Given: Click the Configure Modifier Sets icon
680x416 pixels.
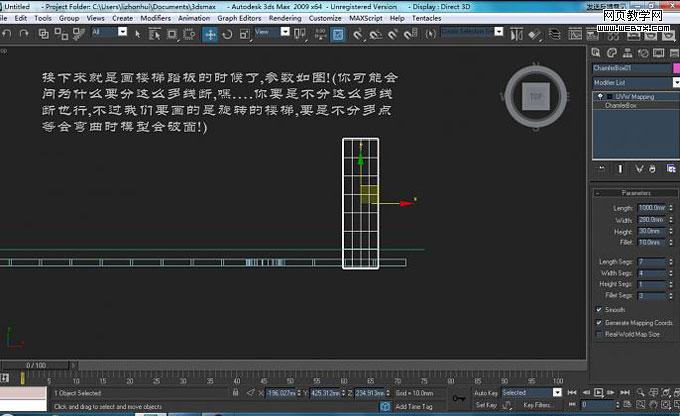Looking at the screenshot, I should click(x=671, y=169).
